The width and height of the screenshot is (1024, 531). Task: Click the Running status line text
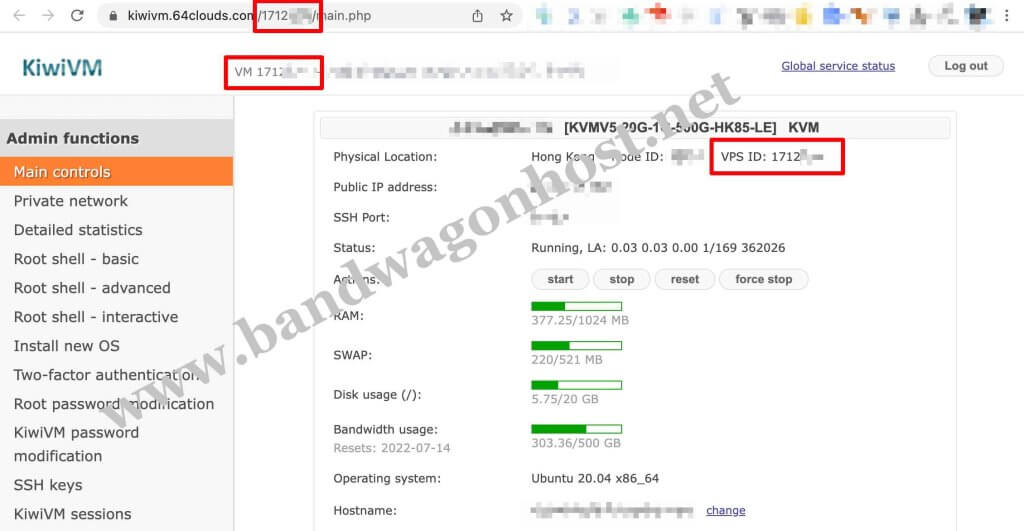(658, 248)
